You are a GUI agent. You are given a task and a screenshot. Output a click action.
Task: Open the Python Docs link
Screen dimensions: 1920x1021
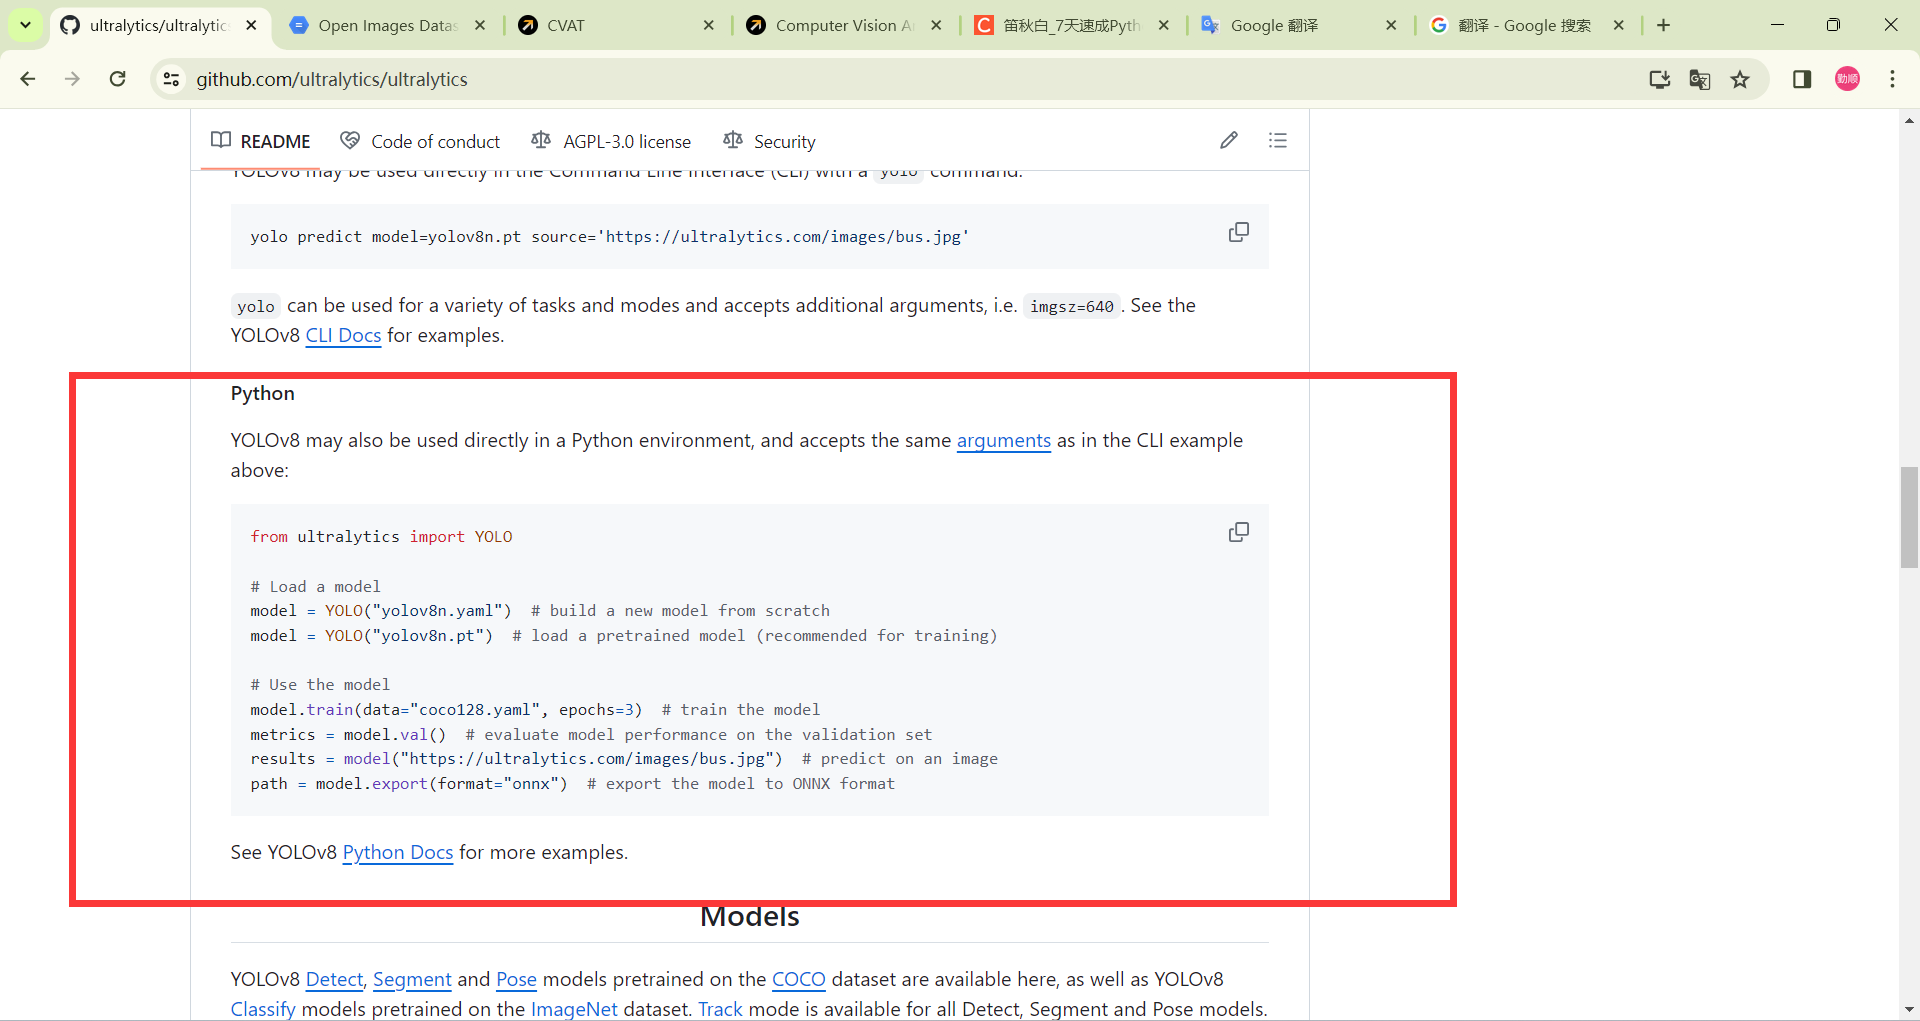point(398,852)
